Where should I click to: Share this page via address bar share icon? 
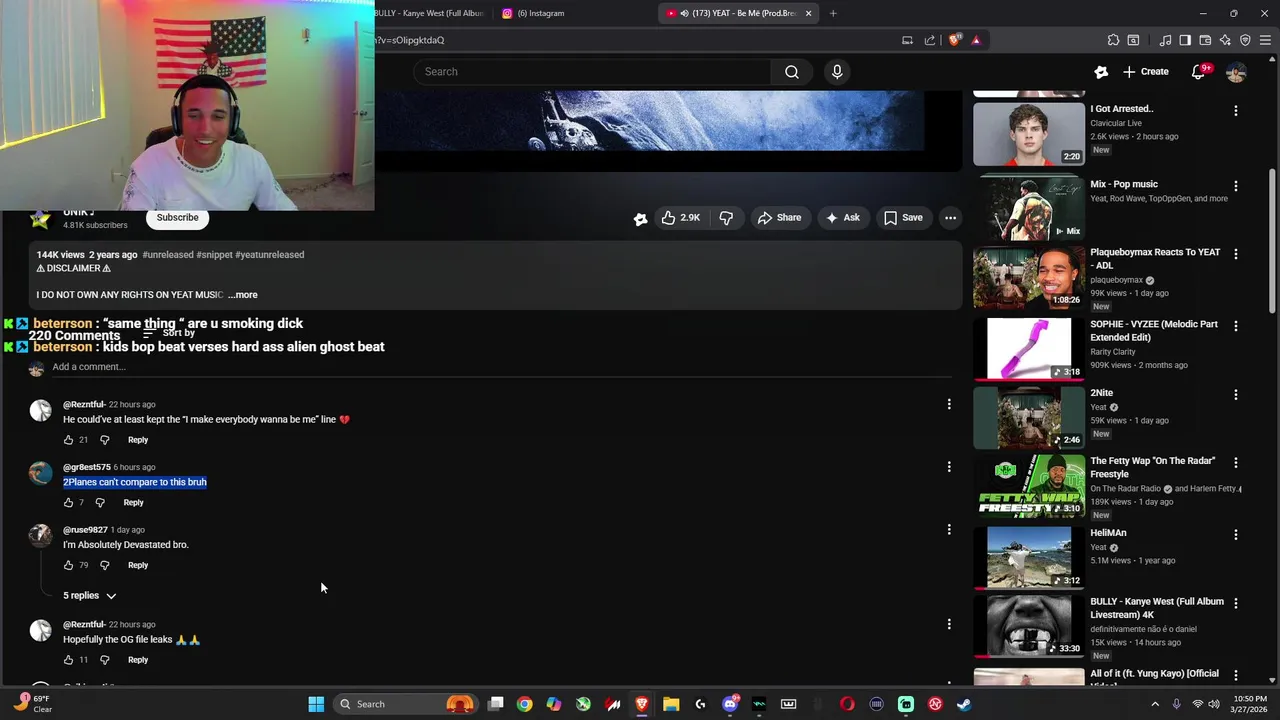click(x=930, y=40)
